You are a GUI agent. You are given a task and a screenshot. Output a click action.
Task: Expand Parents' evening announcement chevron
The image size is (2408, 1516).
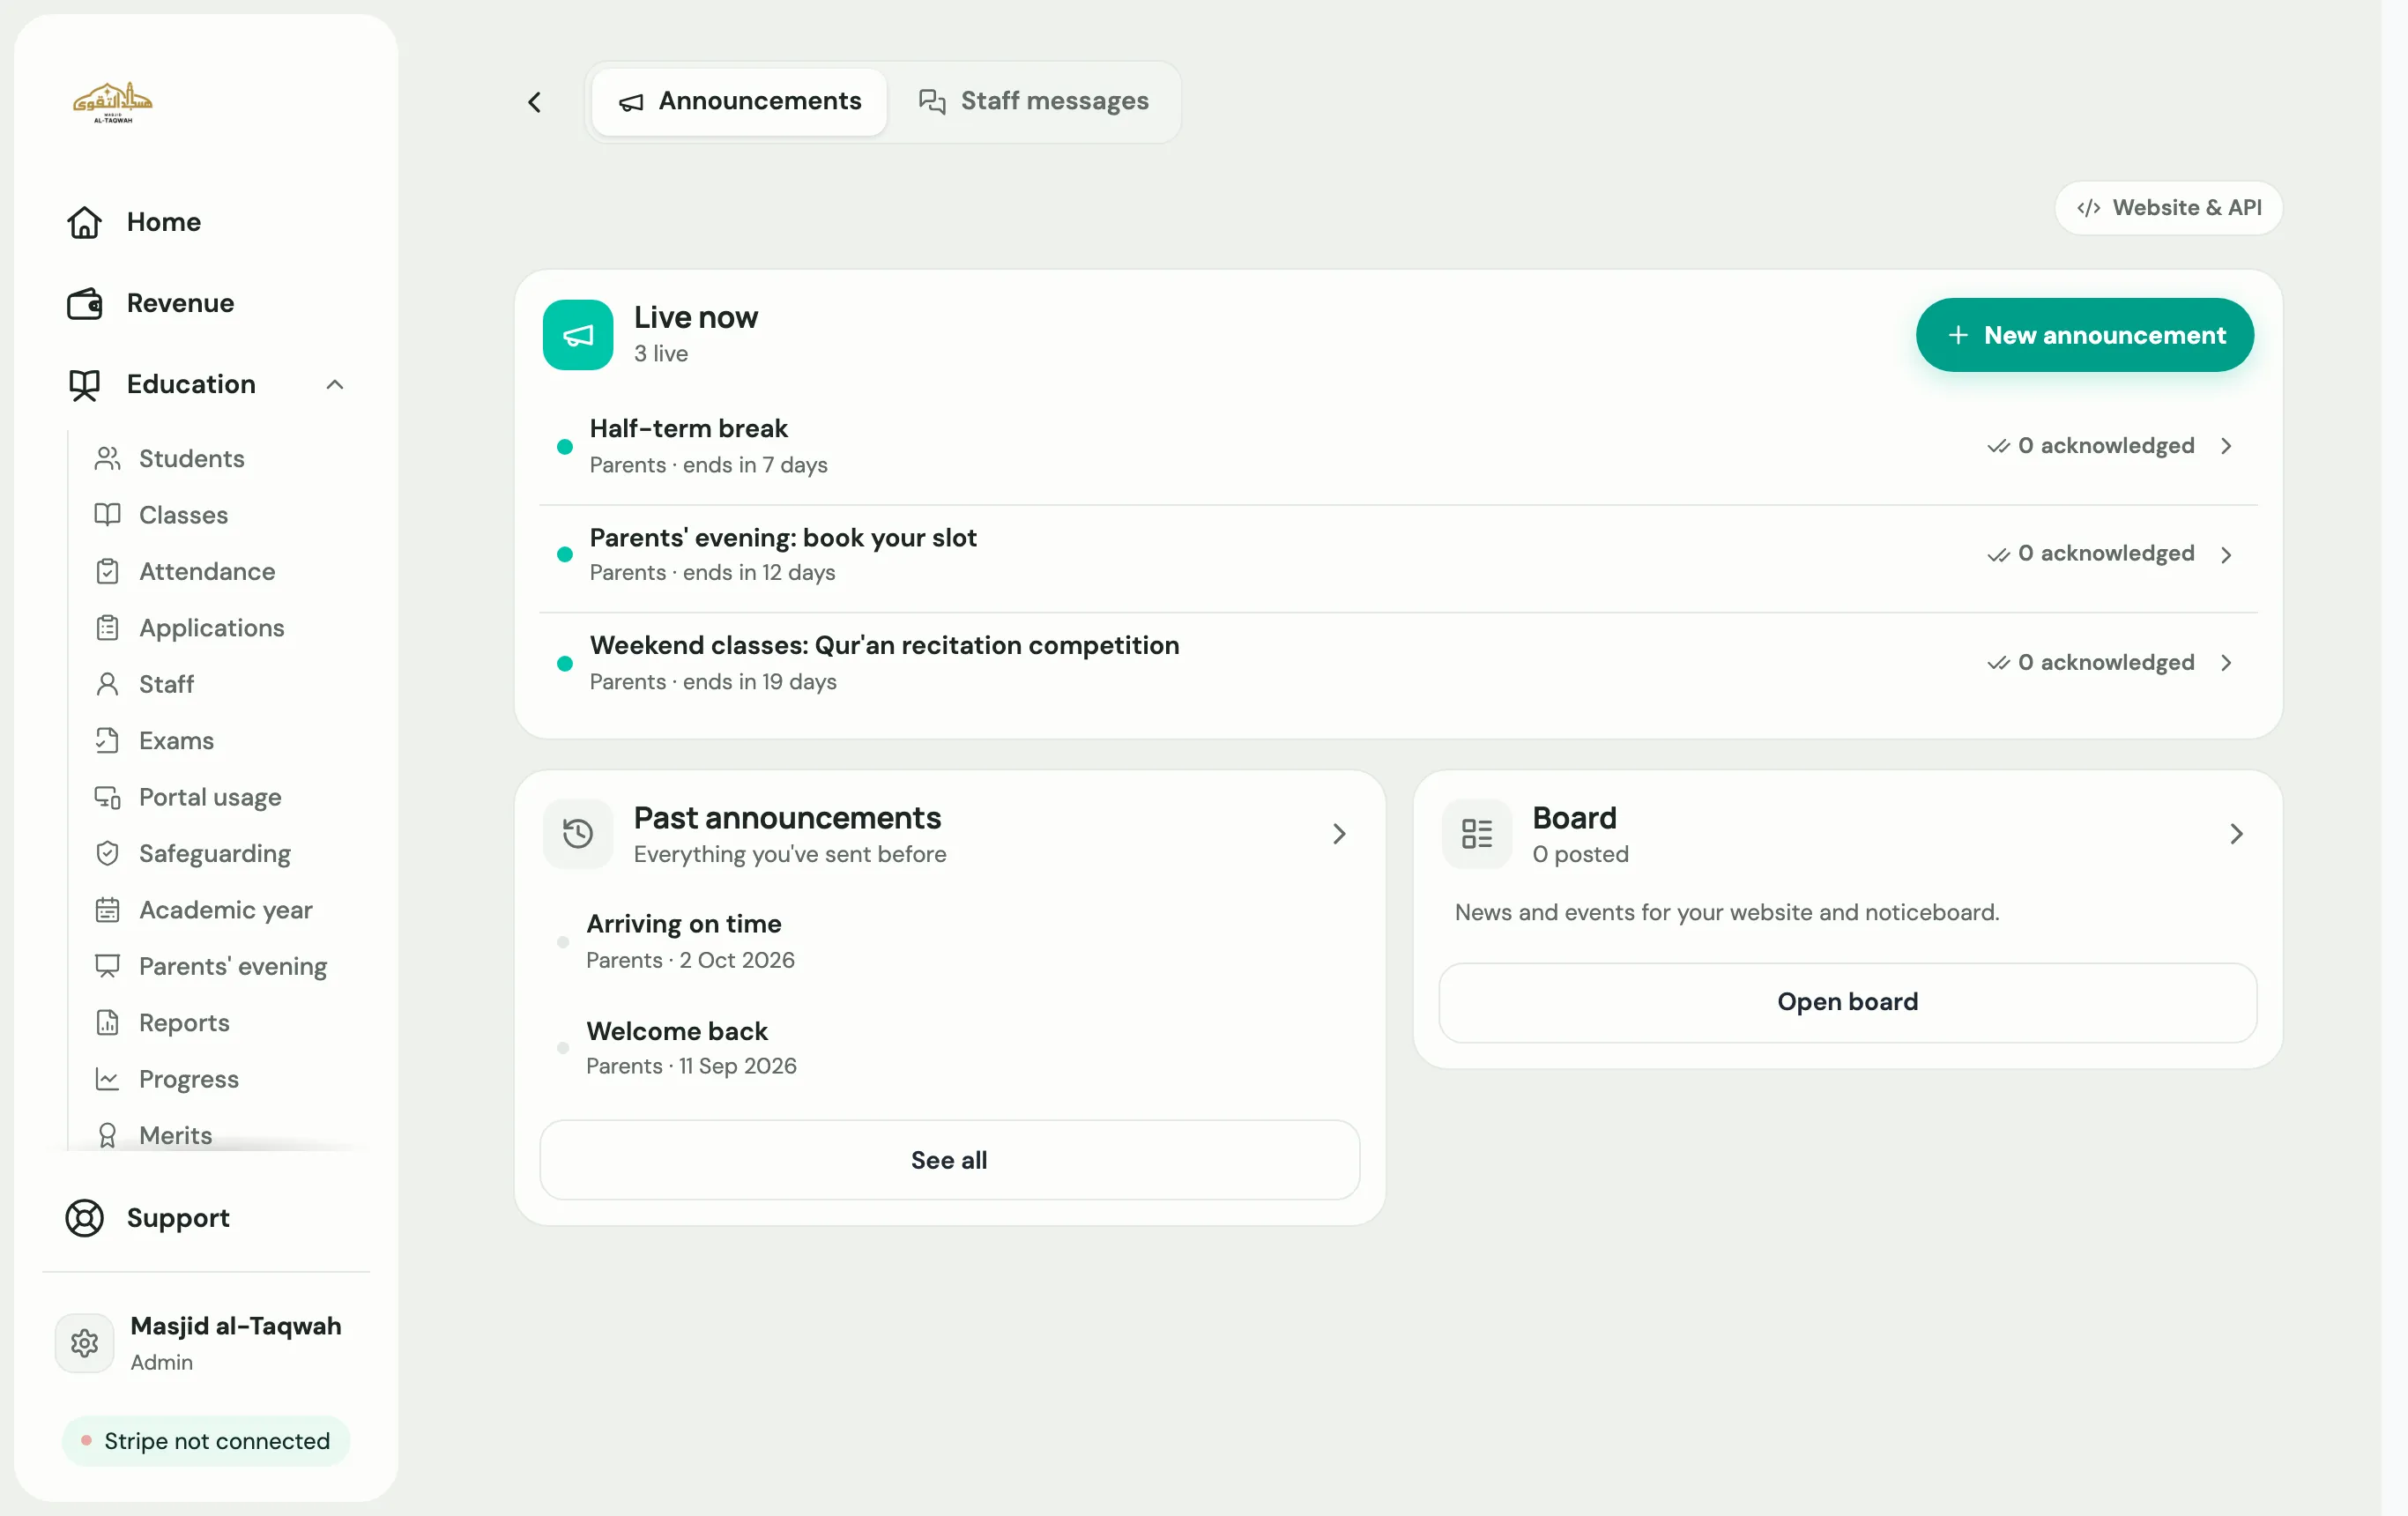tap(2226, 554)
